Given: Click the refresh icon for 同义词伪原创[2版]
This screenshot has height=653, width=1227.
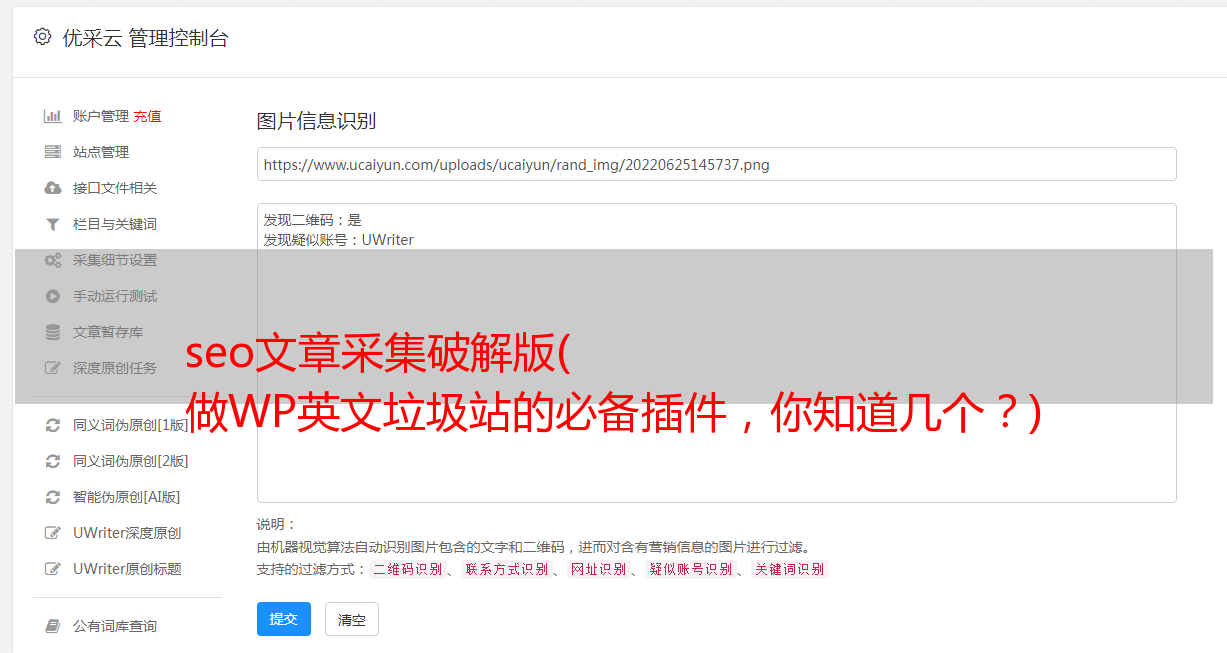Looking at the screenshot, I should (x=53, y=461).
